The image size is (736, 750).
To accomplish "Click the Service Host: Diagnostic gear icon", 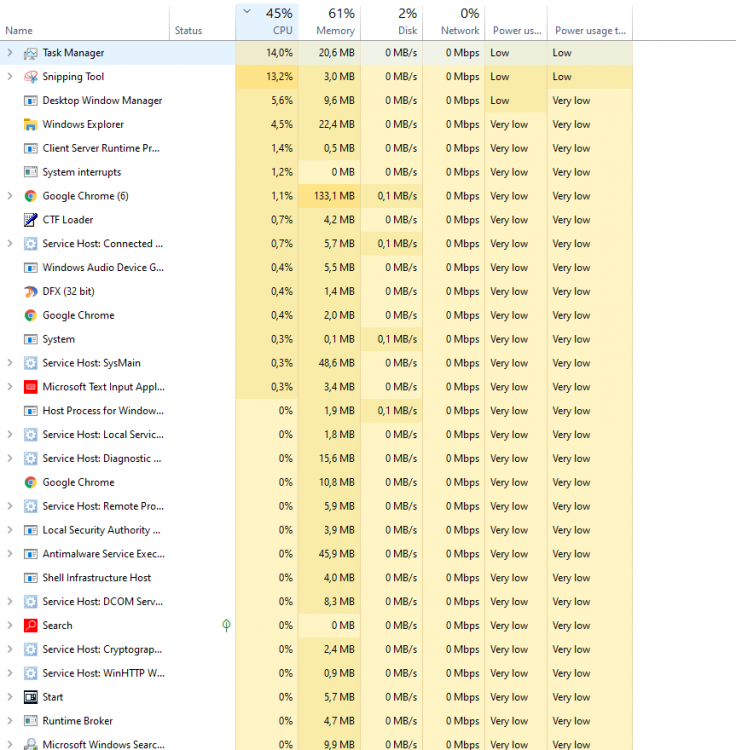I will [31, 459].
